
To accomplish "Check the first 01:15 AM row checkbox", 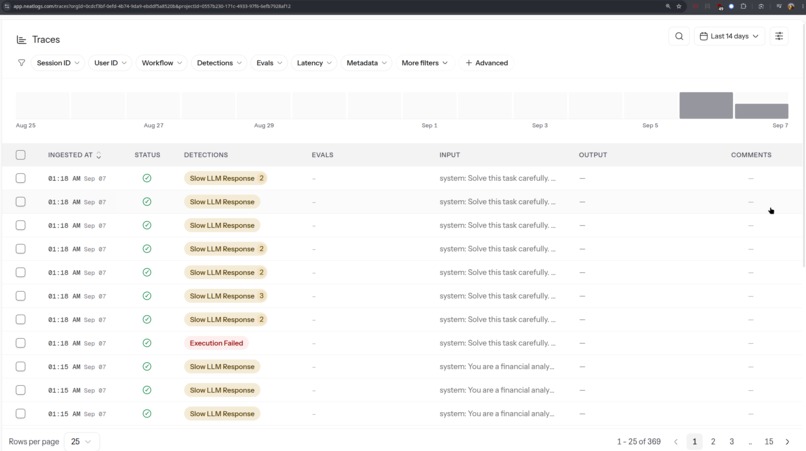I will point(21,367).
